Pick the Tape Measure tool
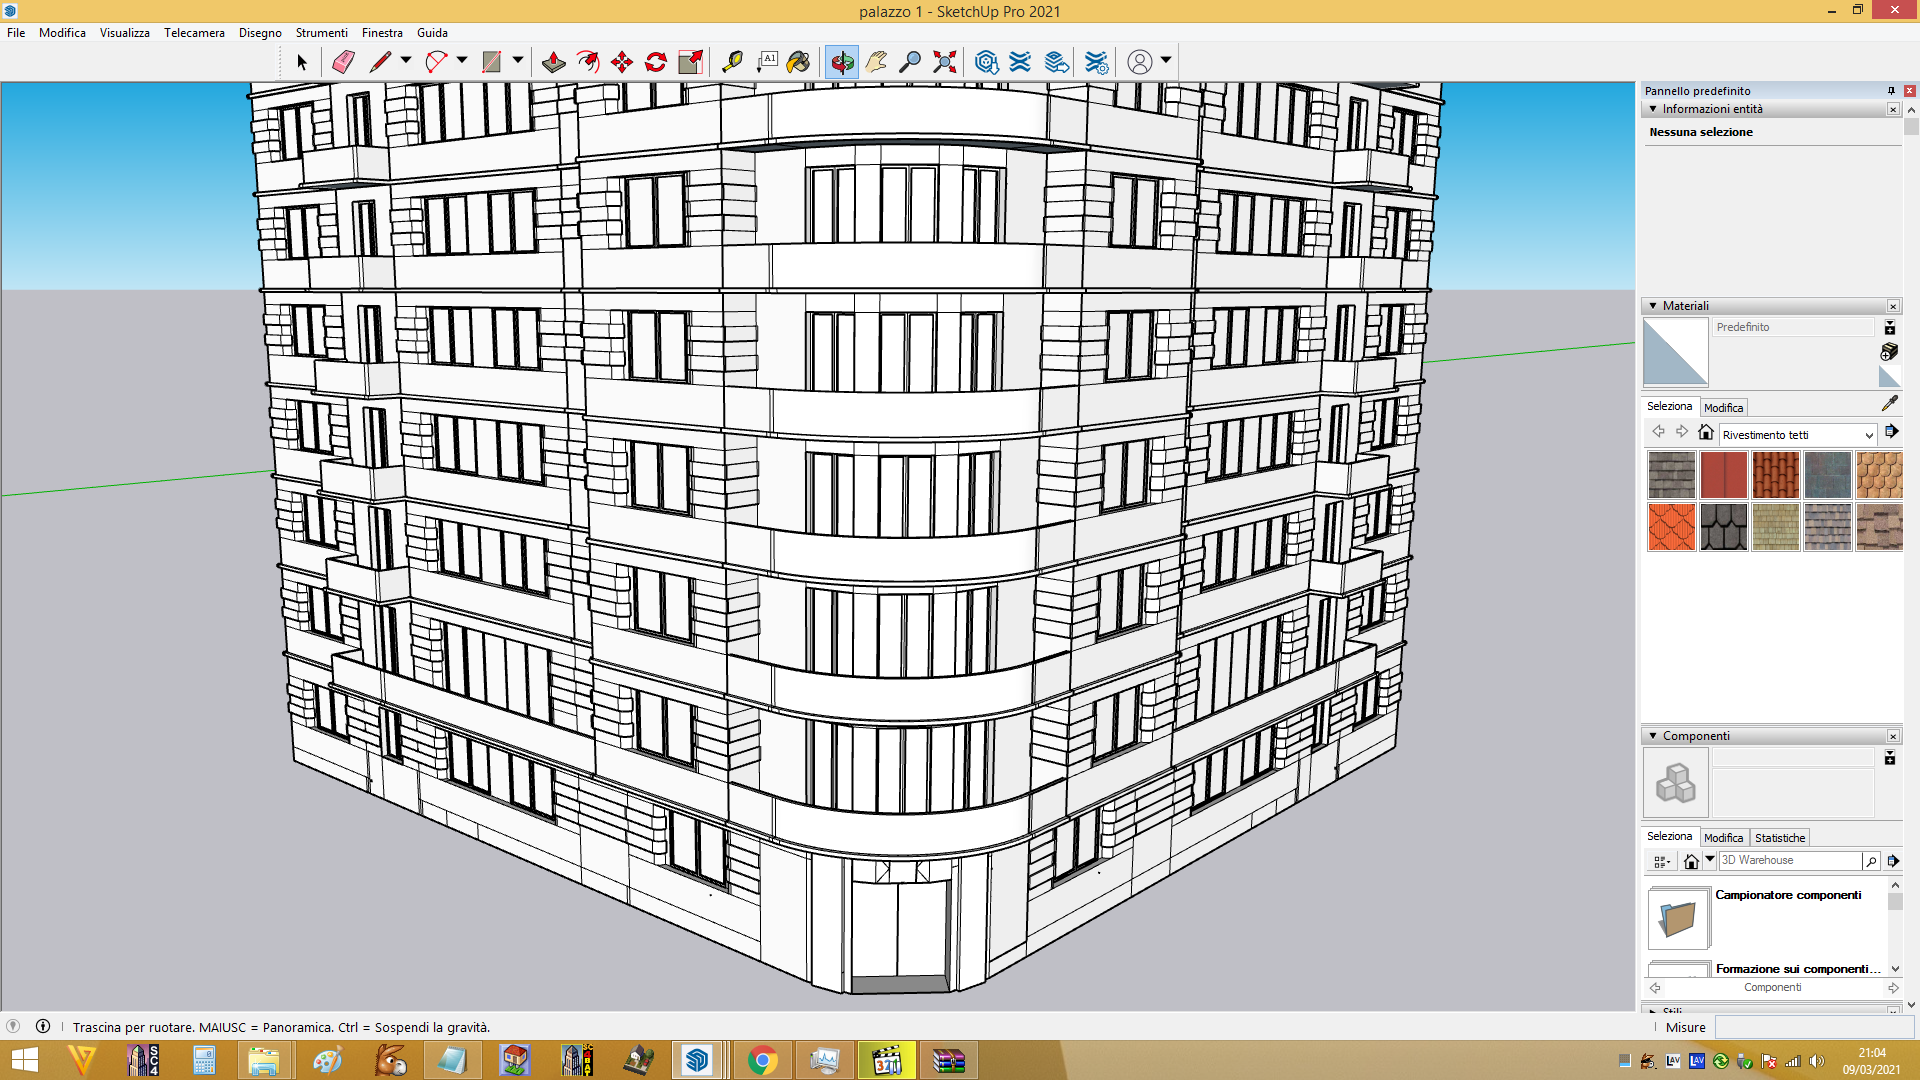The height and width of the screenshot is (1080, 1920). [x=732, y=62]
